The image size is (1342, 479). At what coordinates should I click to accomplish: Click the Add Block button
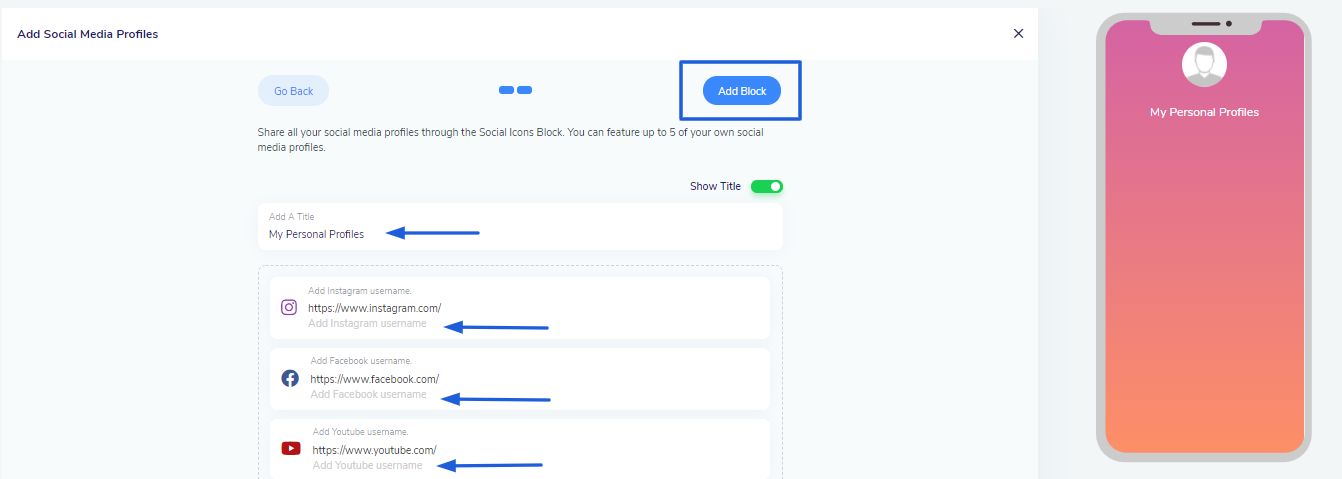coord(741,91)
